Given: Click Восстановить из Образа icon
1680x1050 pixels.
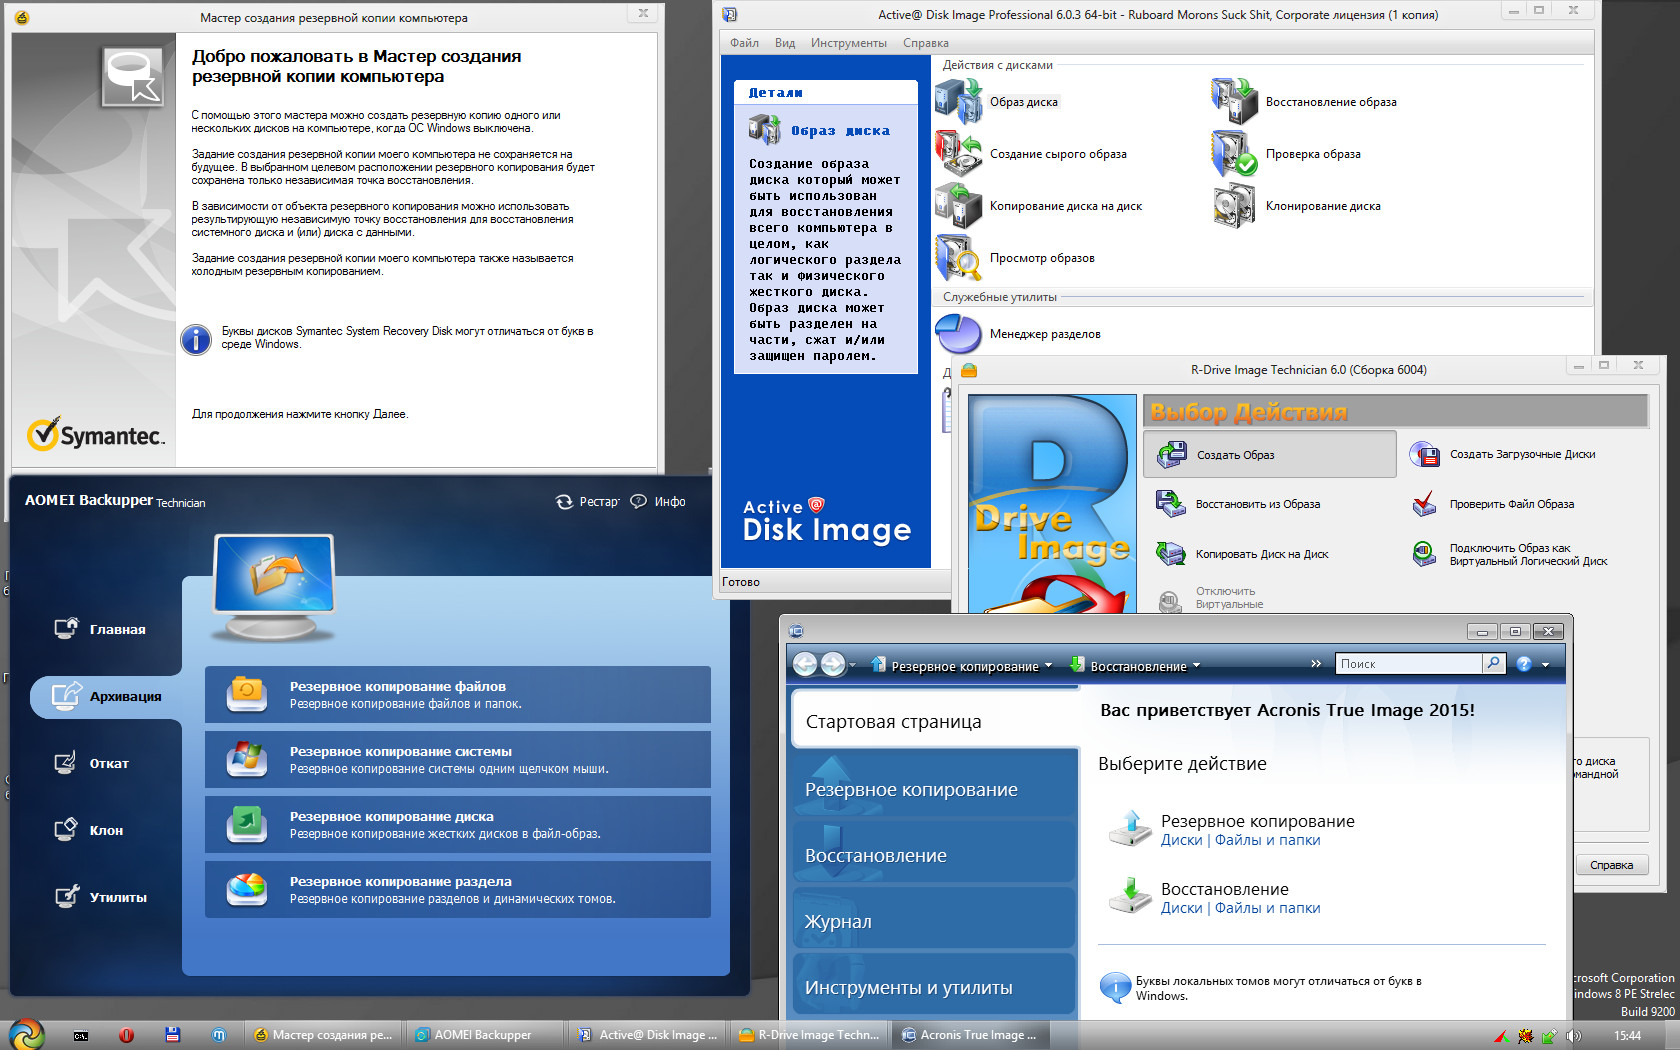Looking at the screenshot, I should (1171, 503).
